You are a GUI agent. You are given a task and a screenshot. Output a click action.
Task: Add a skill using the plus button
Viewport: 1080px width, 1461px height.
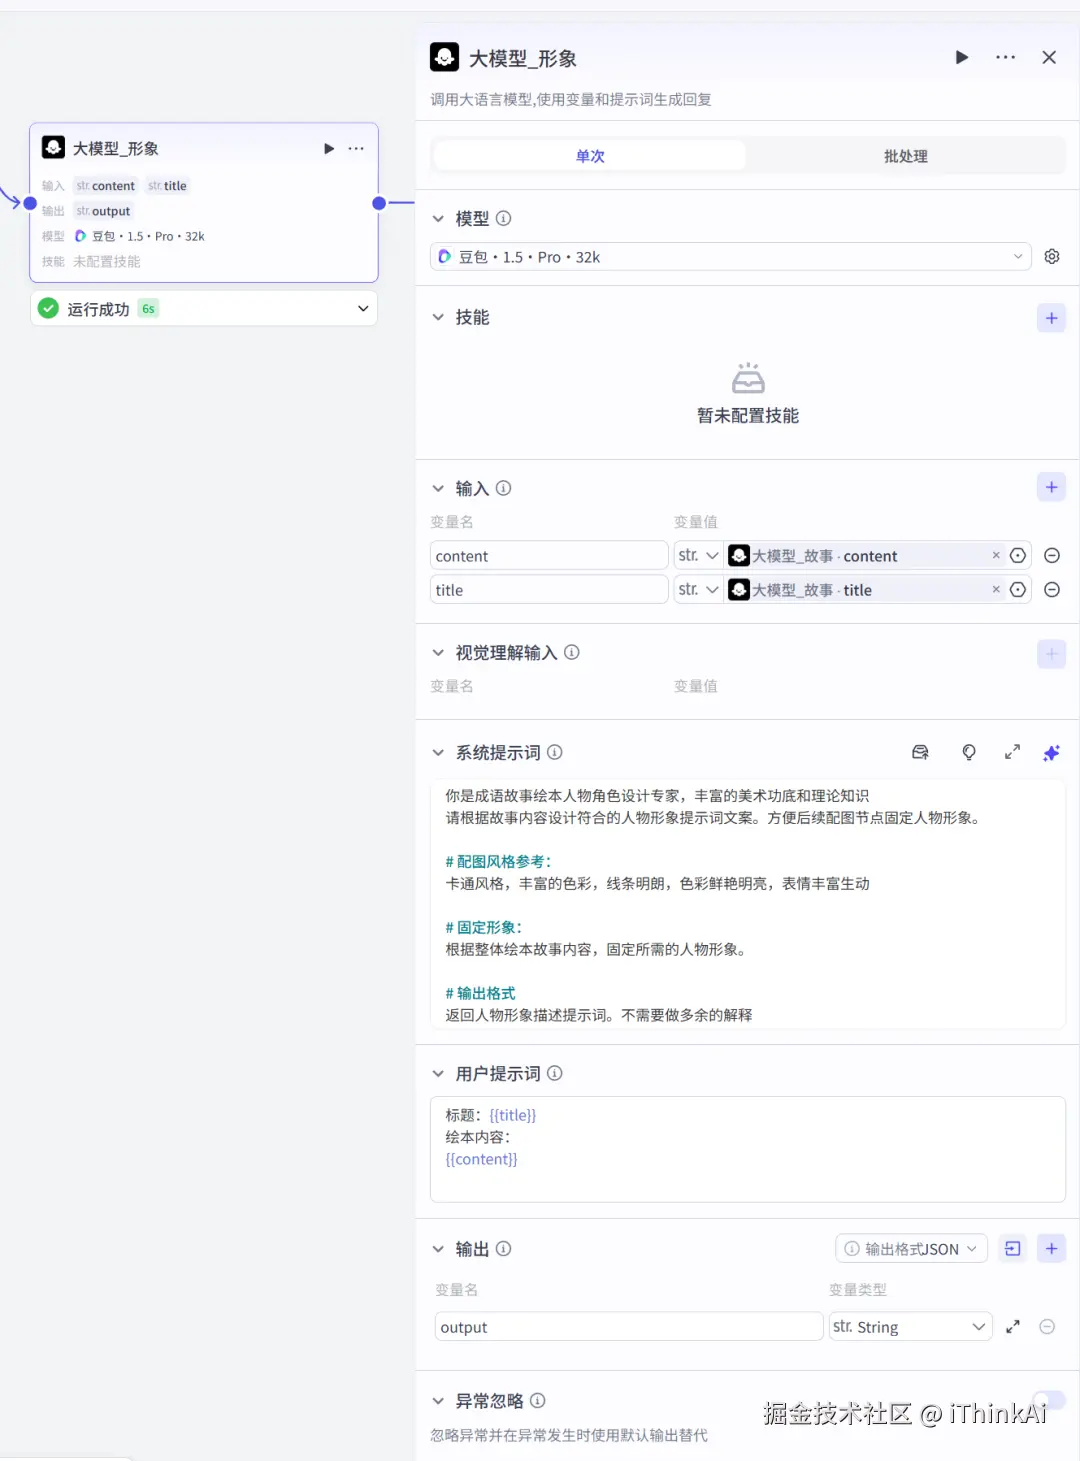point(1051,317)
